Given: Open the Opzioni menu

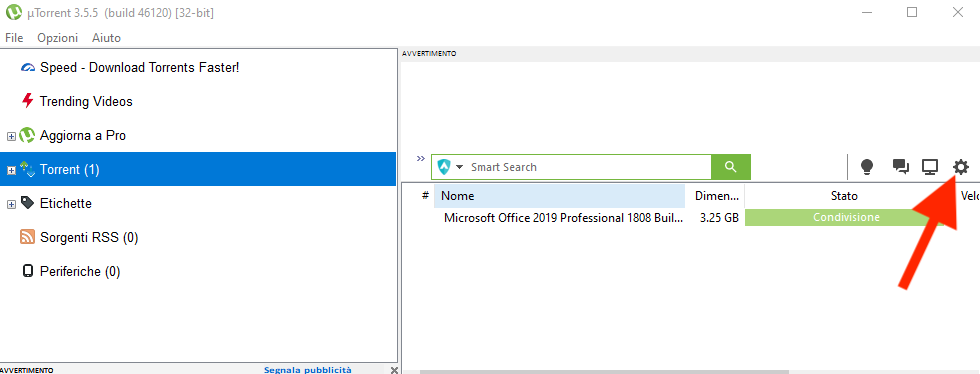Looking at the screenshot, I should [x=58, y=38].
